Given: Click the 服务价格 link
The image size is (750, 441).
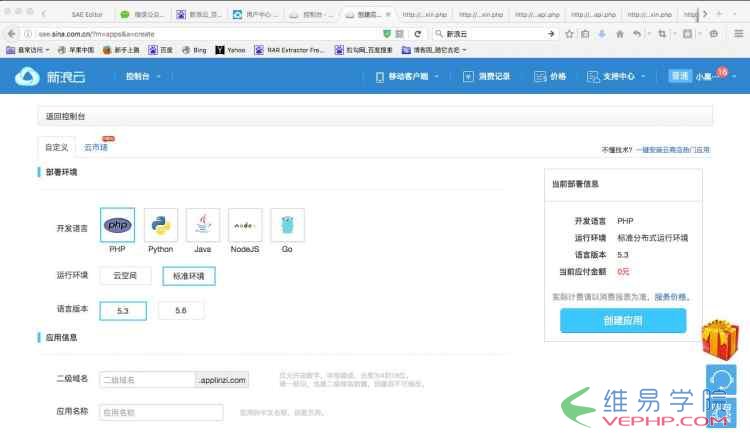Looking at the screenshot, I should click(671, 297).
